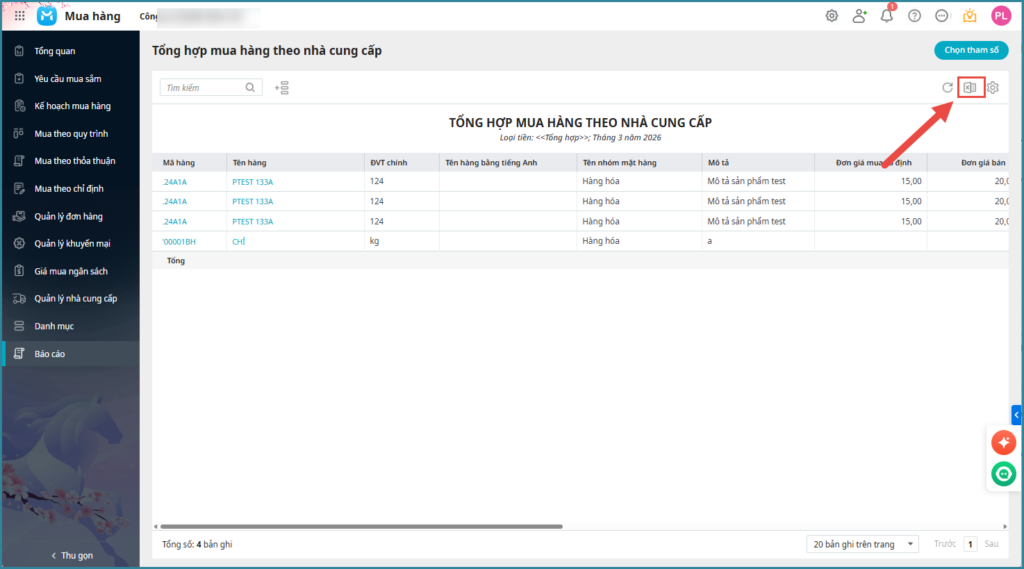
Task: Open Mua theo chỉ định menu
Action: coord(71,189)
